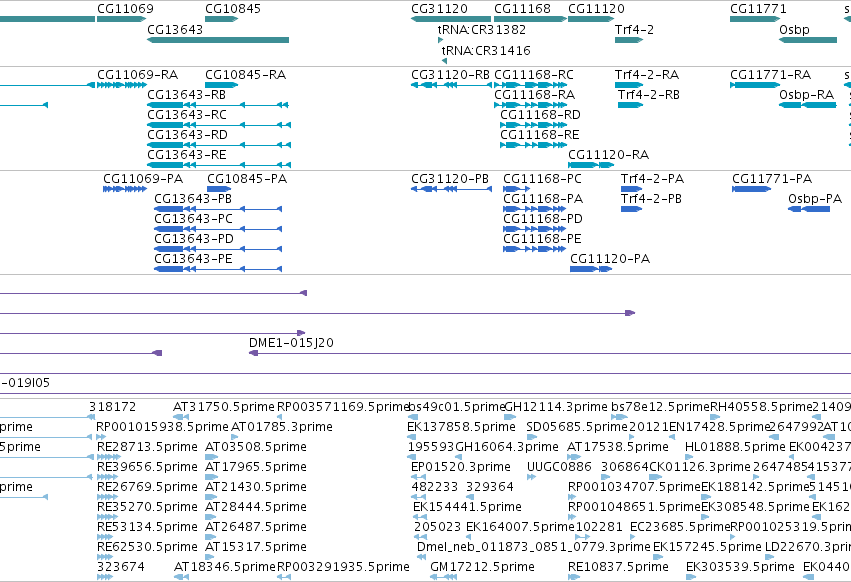851x582 pixels.
Task: Click the CG13643-PC protein label
Action: coord(193,219)
